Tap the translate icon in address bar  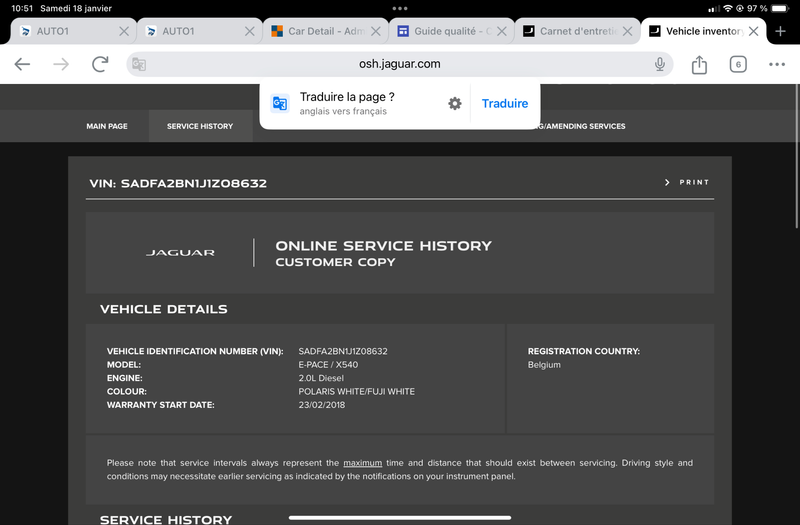point(139,64)
